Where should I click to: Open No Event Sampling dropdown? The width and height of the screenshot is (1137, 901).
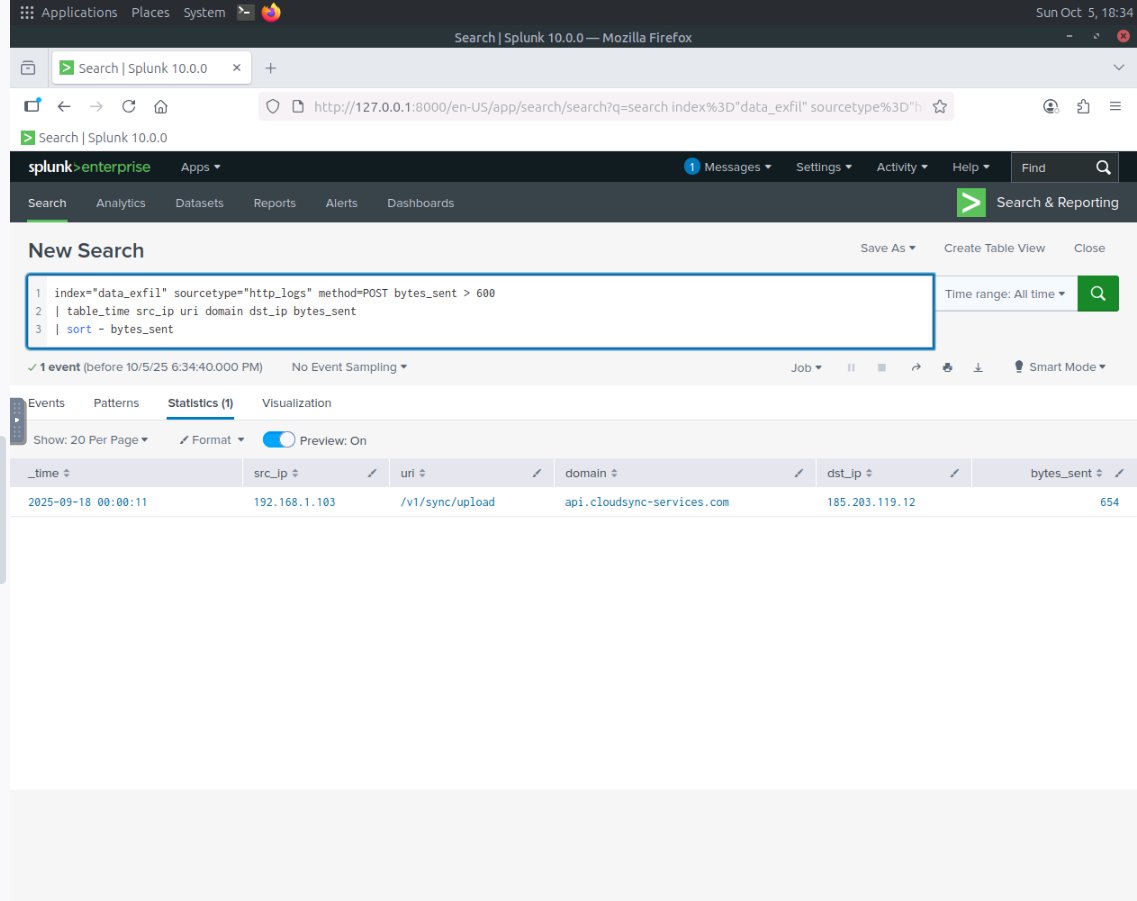click(349, 368)
